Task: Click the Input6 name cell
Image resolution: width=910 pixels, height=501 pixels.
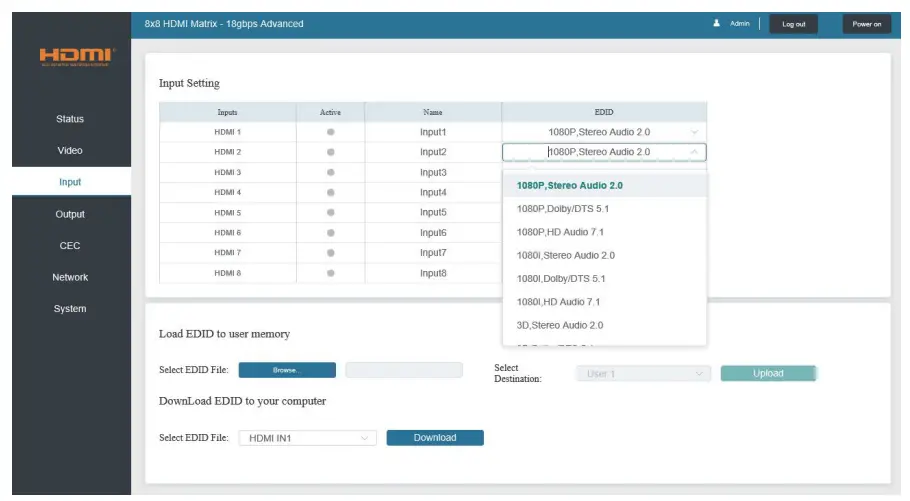Action: [x=433, y=233]
